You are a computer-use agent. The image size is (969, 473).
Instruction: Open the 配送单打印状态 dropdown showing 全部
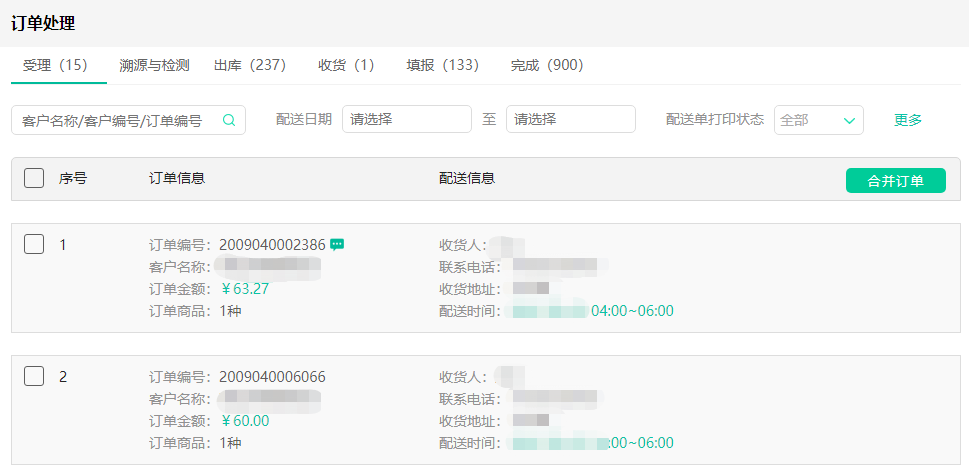click(818, 120)
